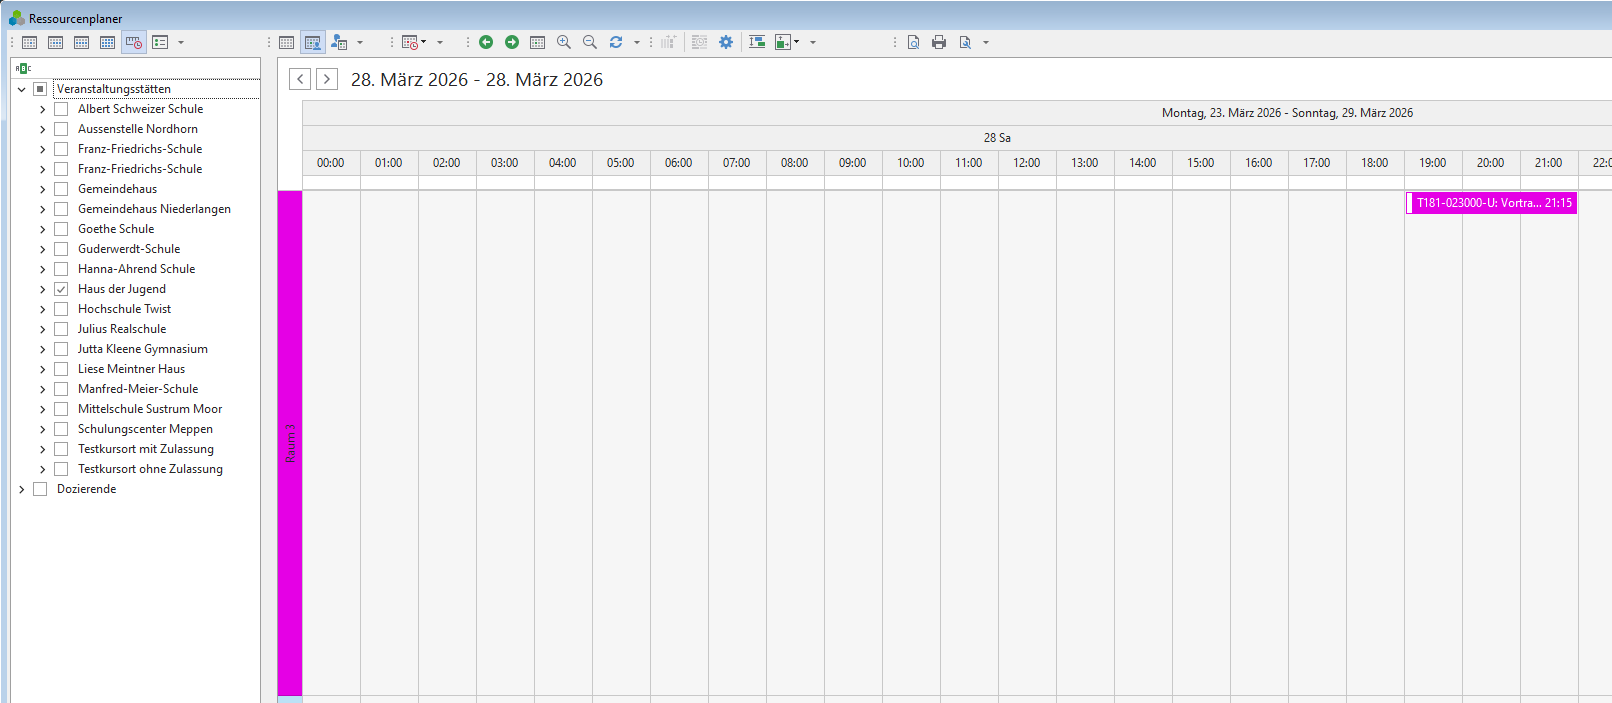The height and width of the screenshot is (703, 1612).
Task: Open dropdown arrow next to the refresh icon
Action: (x=637, y=42)
